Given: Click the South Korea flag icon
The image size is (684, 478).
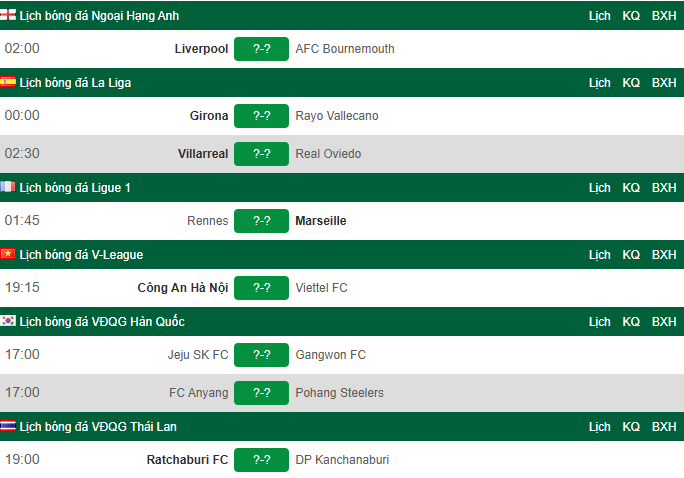Looking at the screenshot, I should [x=8, y=321].
